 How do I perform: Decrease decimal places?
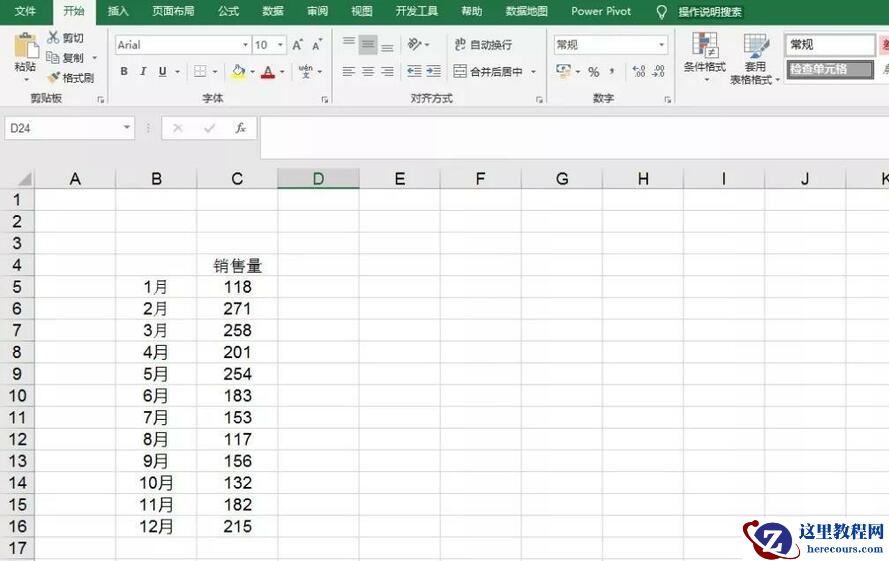click(658, 71)
